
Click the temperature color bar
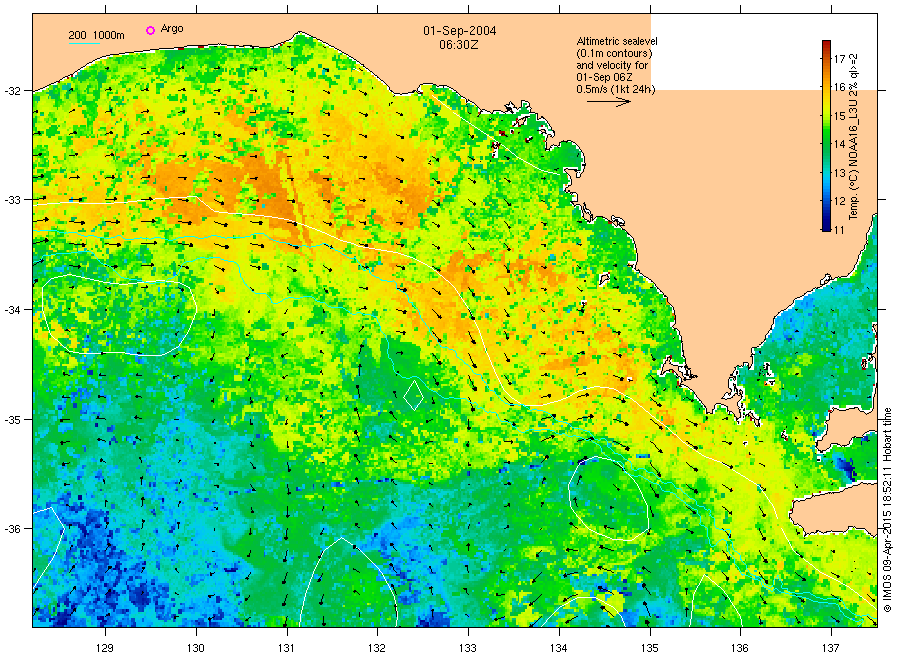click(826, 135)
